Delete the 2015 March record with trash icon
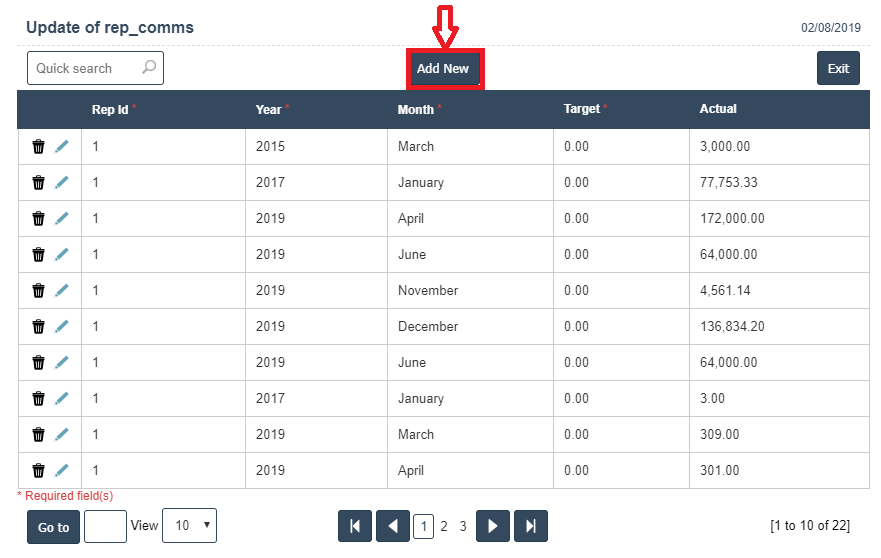The width and height of the screenshot is (881, 558). 38,147
